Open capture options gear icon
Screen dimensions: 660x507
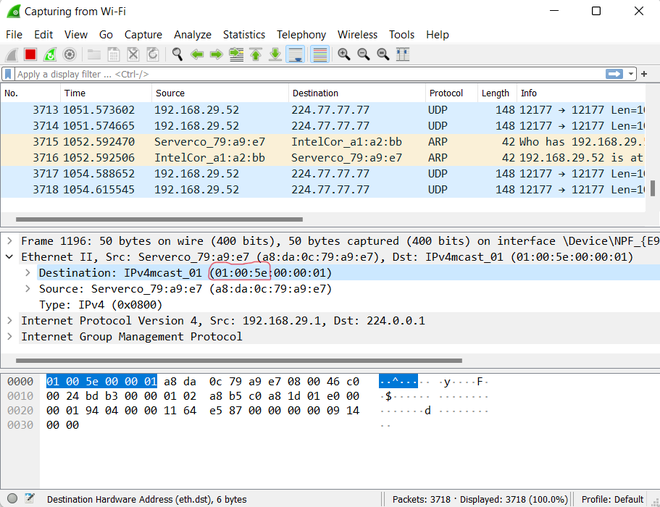[69, 55]
